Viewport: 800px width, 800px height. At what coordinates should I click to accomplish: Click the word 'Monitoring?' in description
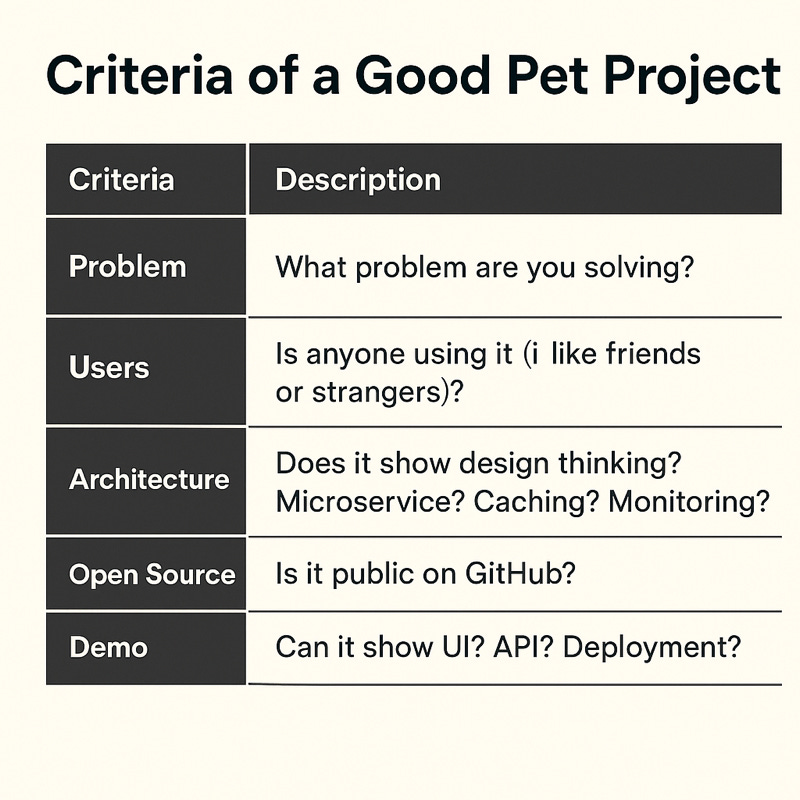(689, 503)
